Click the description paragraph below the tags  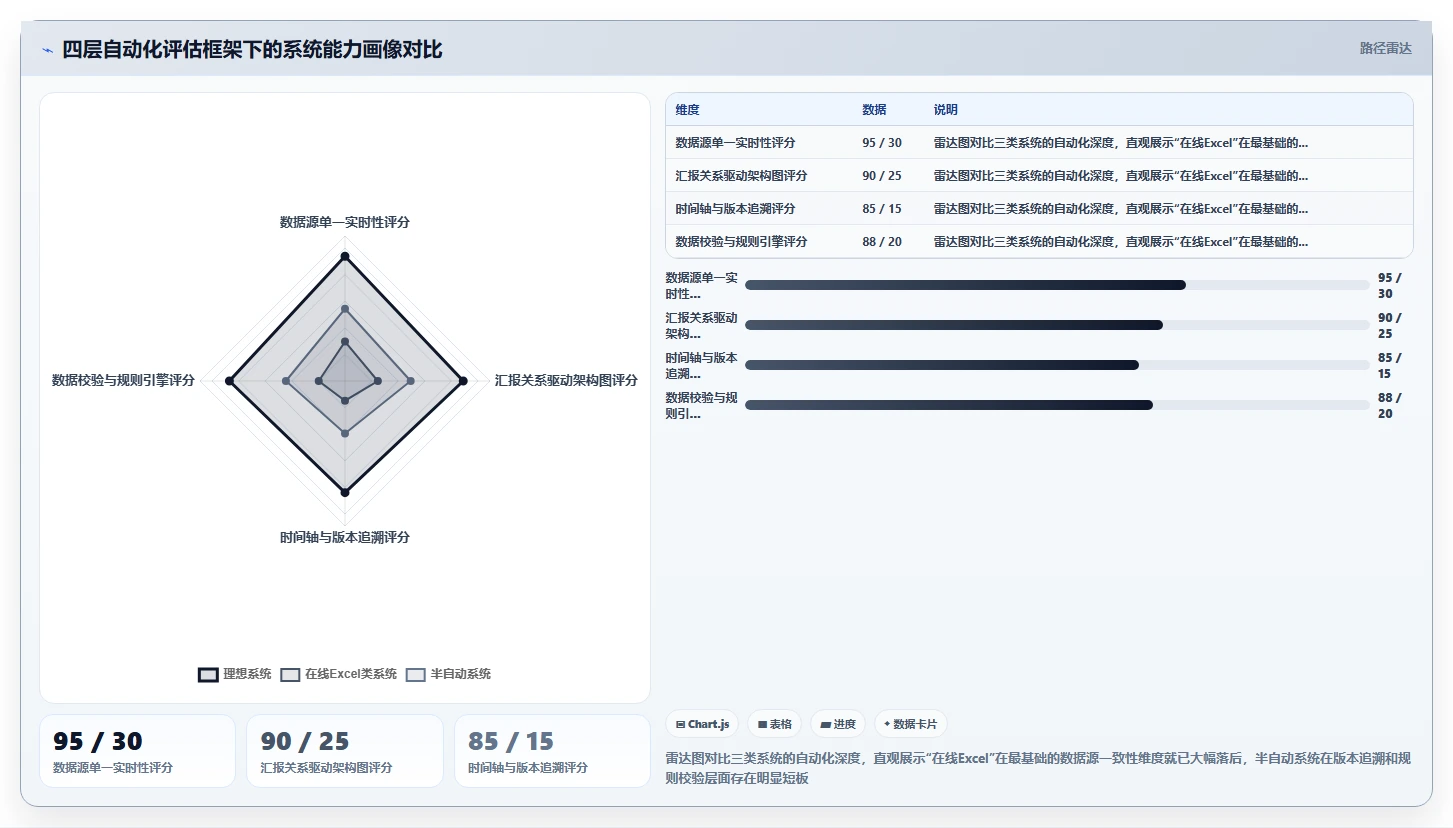pos(1039,768)
